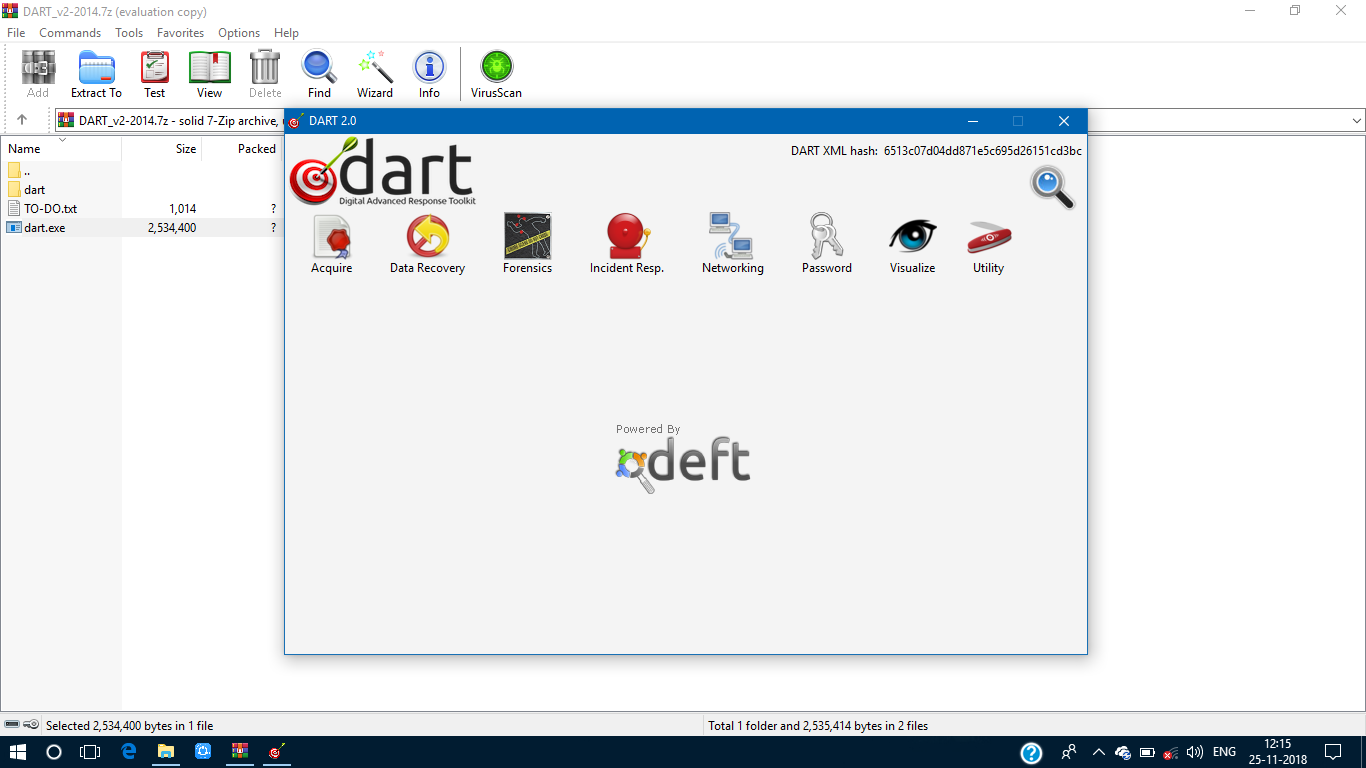Switch to WinRAR via its taskbar icon
Viewport: 1366px width, 768px height.
pyautogui.click(x=239, y=752)
